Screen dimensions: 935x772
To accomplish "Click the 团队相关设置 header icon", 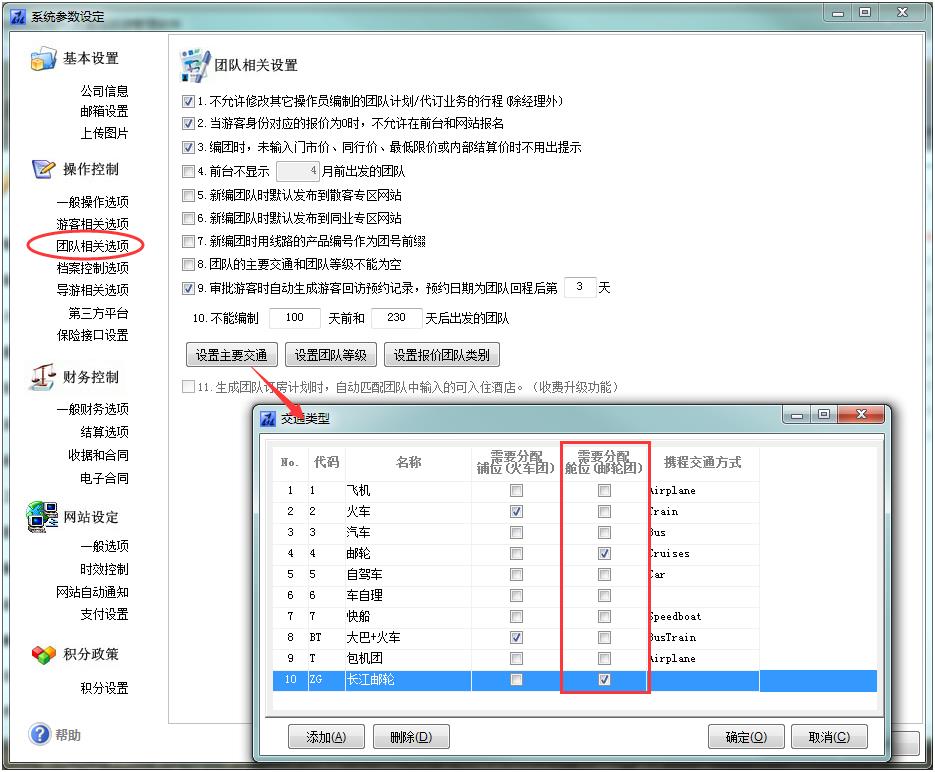I will click(194, 65).
